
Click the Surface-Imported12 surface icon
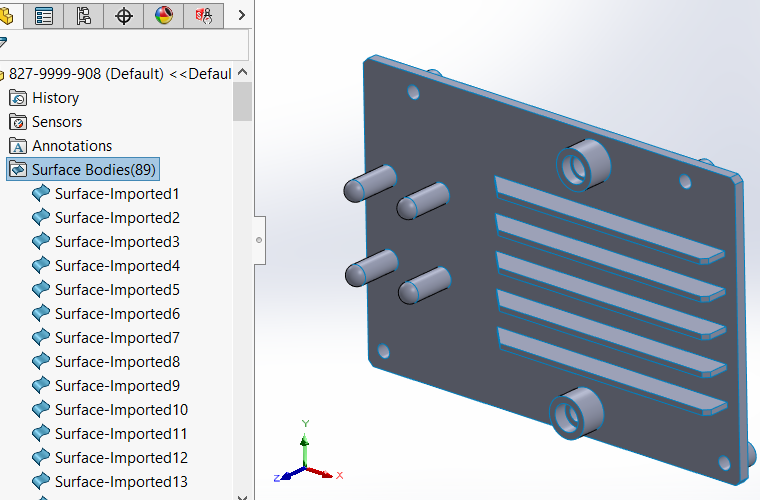(x=41, y=457)
